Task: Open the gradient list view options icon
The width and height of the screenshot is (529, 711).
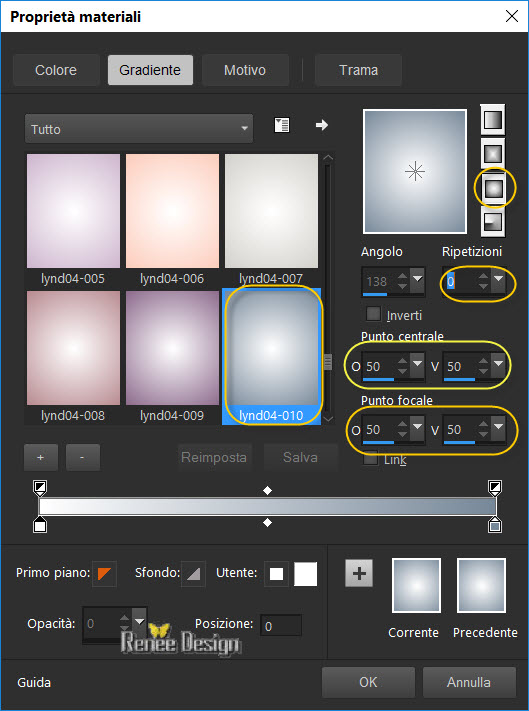Action: pyautogui.click(x=282, y=125)
